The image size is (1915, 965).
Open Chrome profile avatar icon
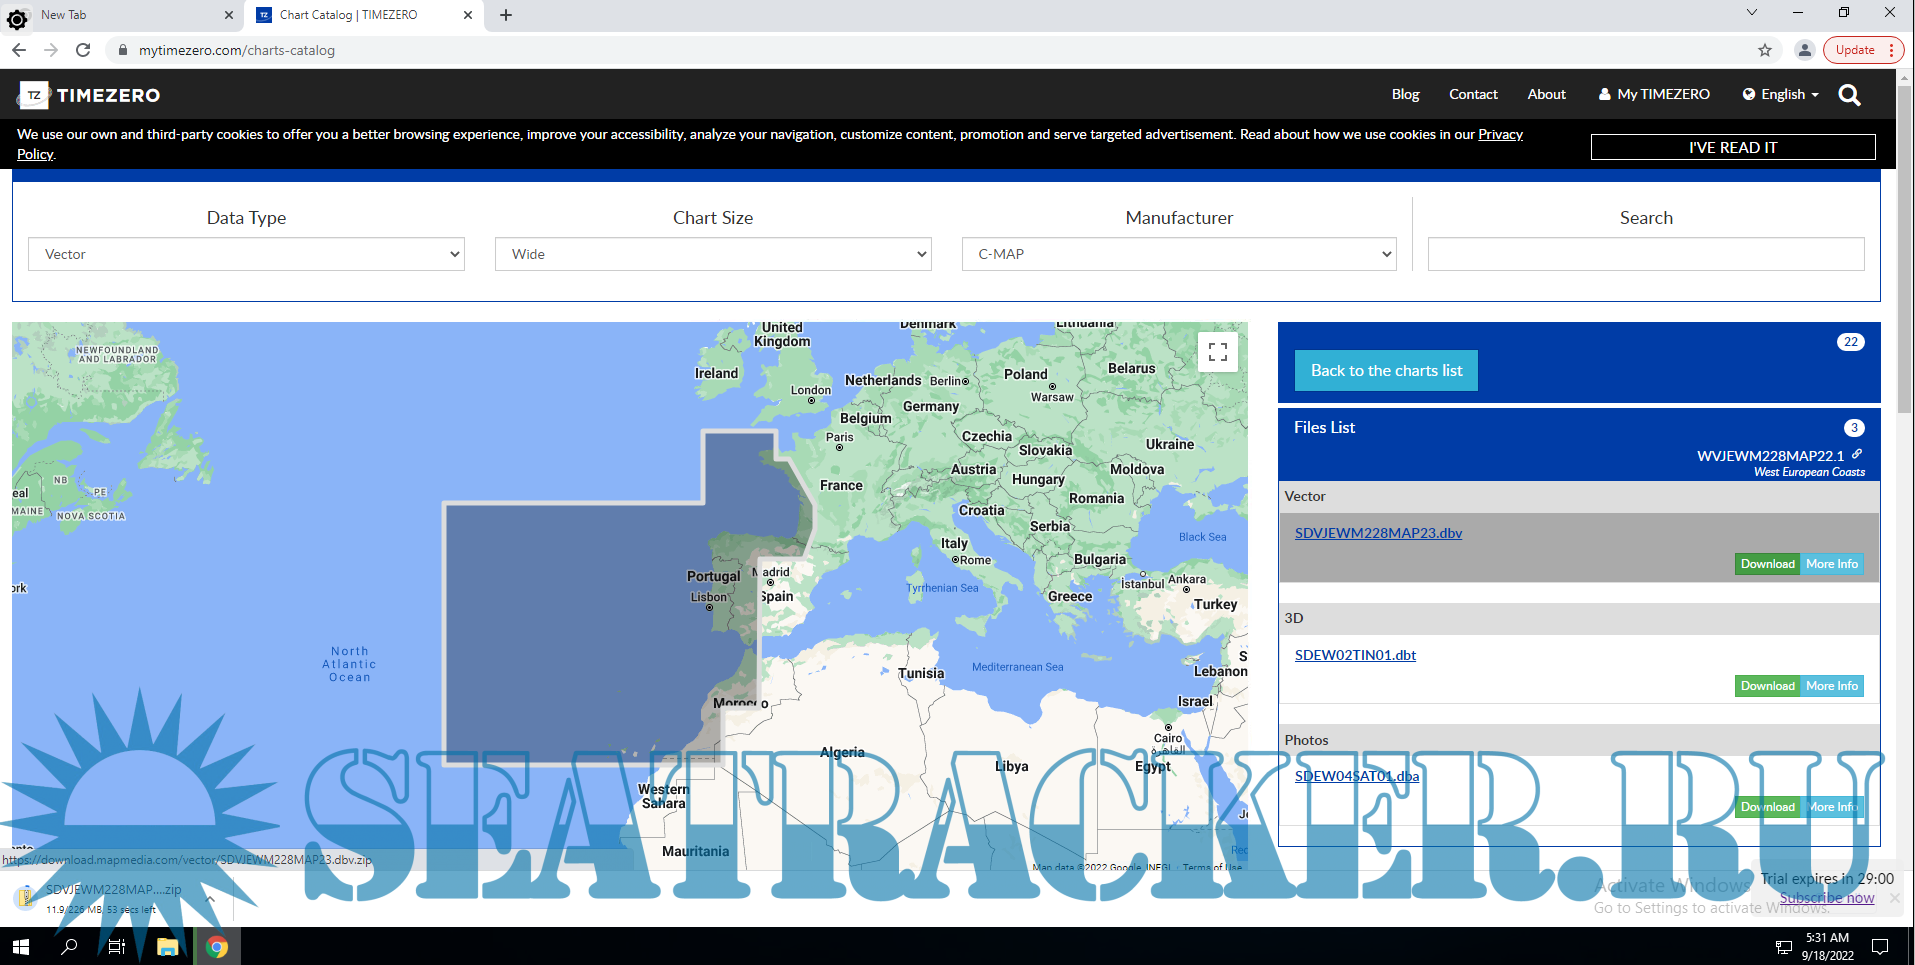pyautogui.click(x=1804, y=50)
